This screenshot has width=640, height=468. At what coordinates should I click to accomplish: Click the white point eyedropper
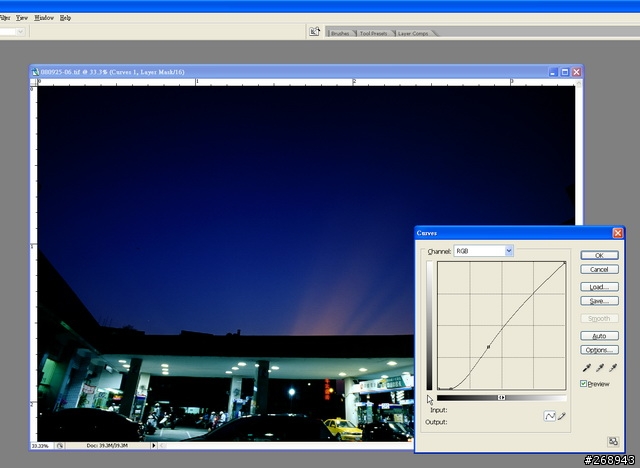tap(613, 368)
